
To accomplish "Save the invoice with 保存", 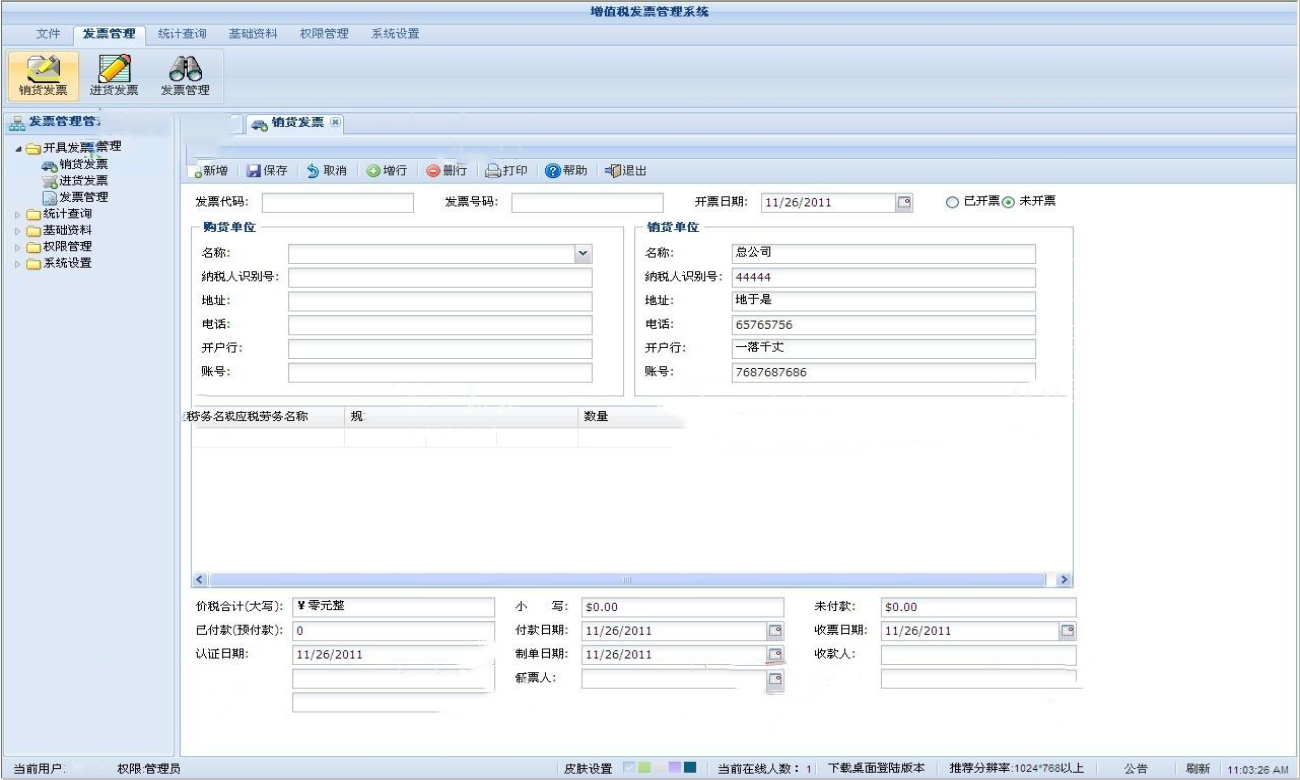I will [267, 171].
